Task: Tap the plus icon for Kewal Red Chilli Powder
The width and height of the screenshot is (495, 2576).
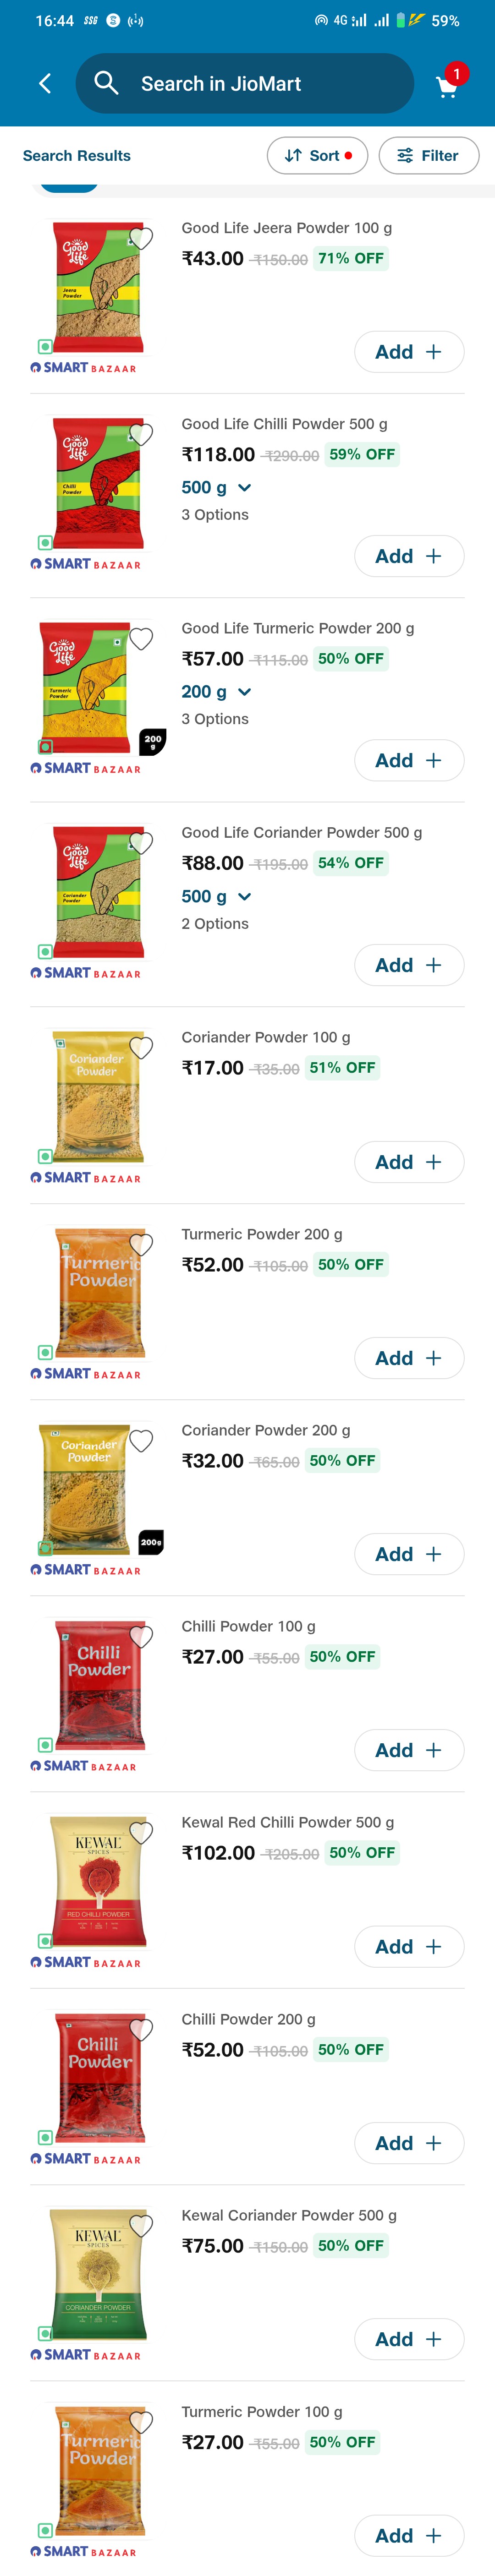Action: pos(433,1947)
